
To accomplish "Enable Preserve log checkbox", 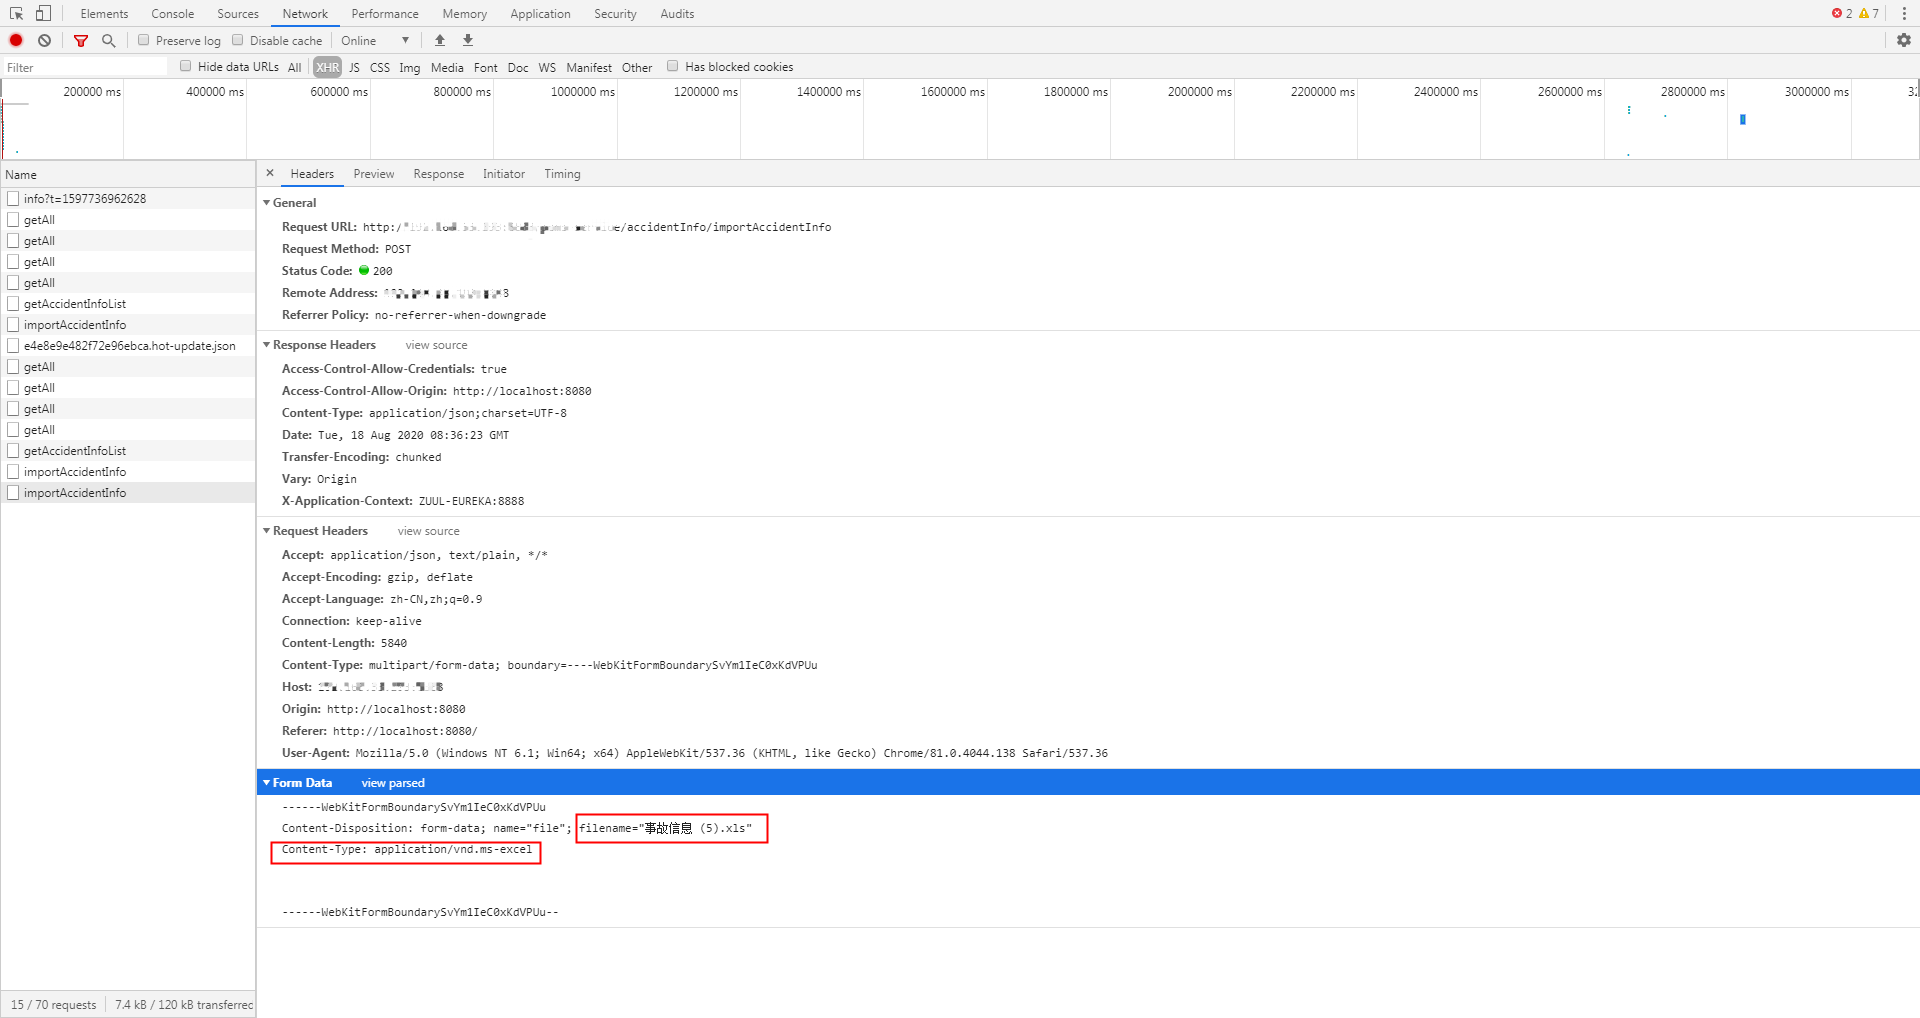I will [144, 40].
